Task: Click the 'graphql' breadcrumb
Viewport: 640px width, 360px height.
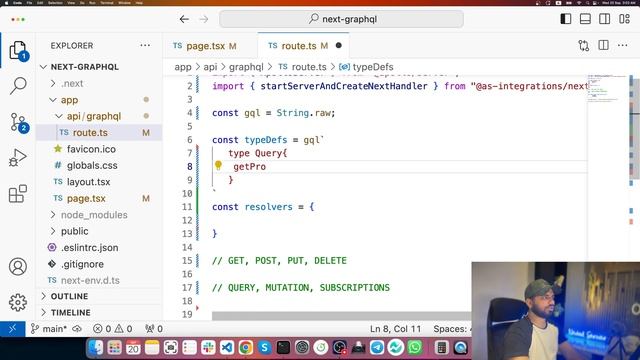Action: [246, 67]
